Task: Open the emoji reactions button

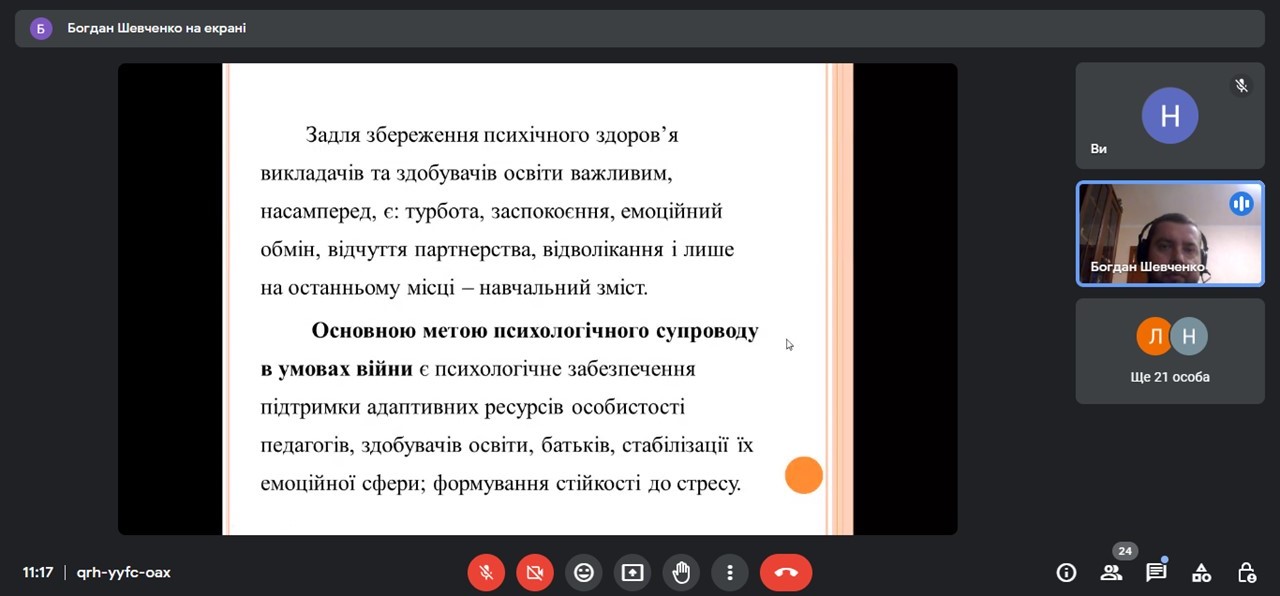Action: pos(584,573)
